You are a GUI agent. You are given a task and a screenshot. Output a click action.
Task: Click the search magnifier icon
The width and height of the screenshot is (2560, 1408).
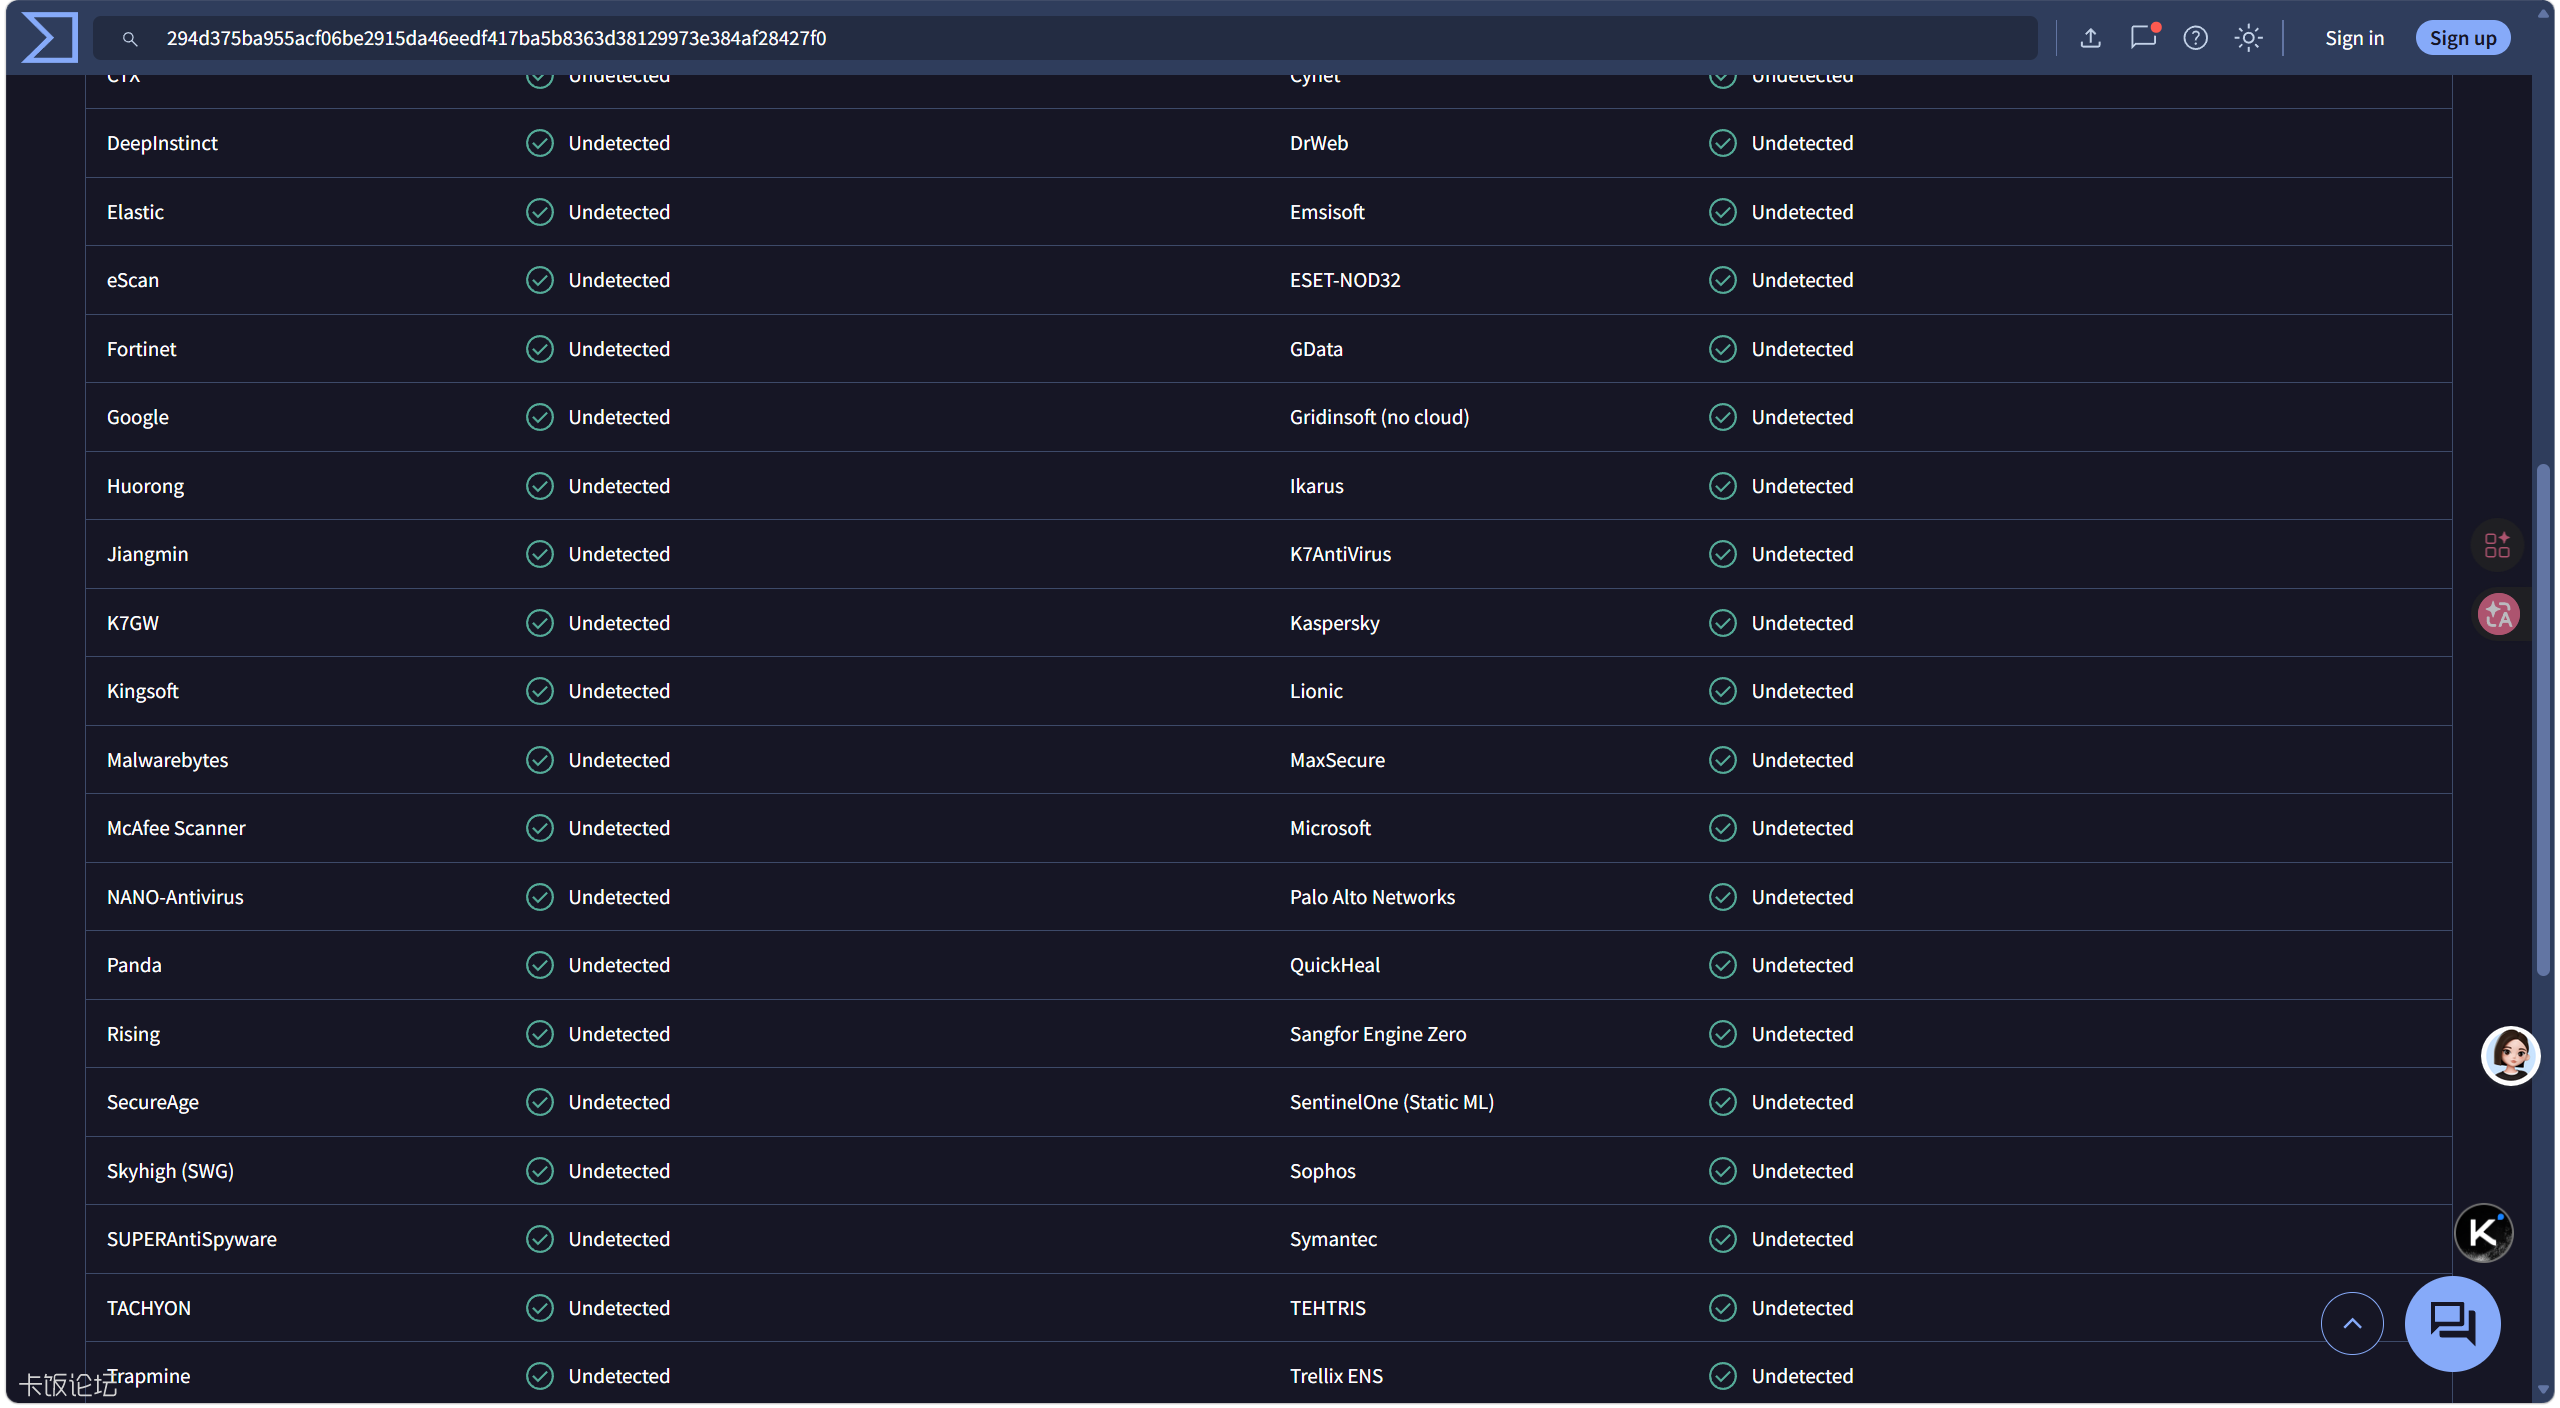(130, 39)
